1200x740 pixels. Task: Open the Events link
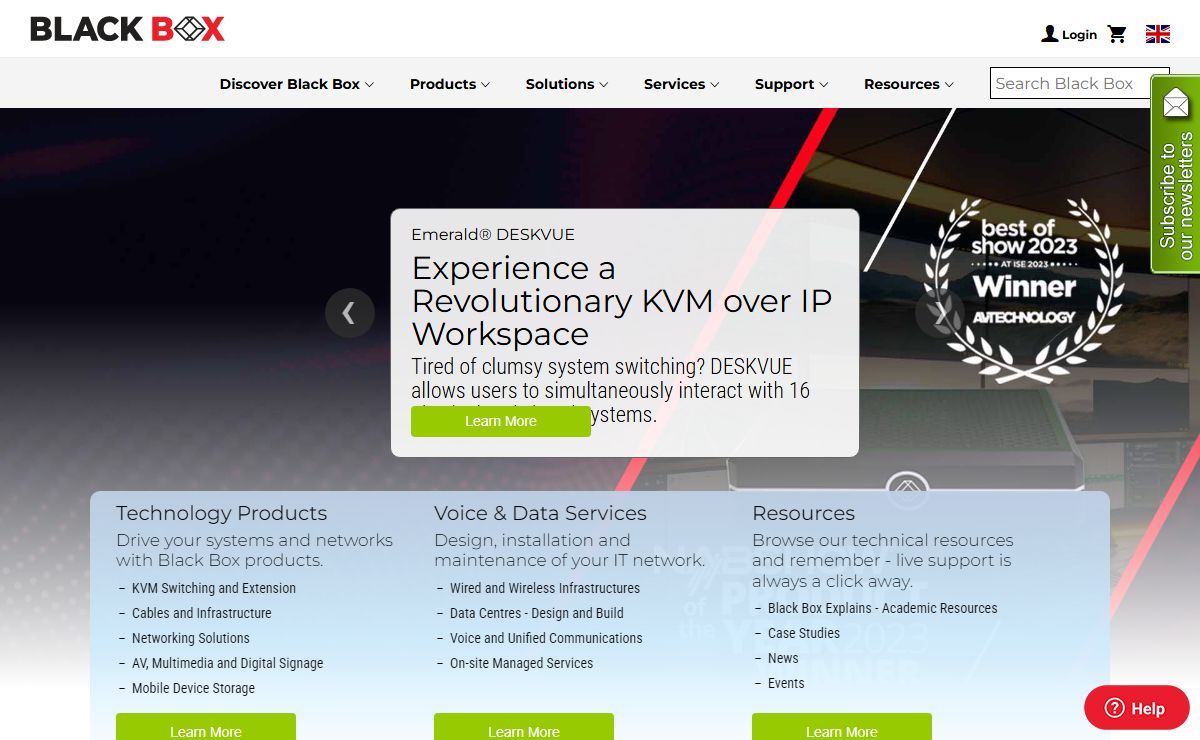pos(786,683)
